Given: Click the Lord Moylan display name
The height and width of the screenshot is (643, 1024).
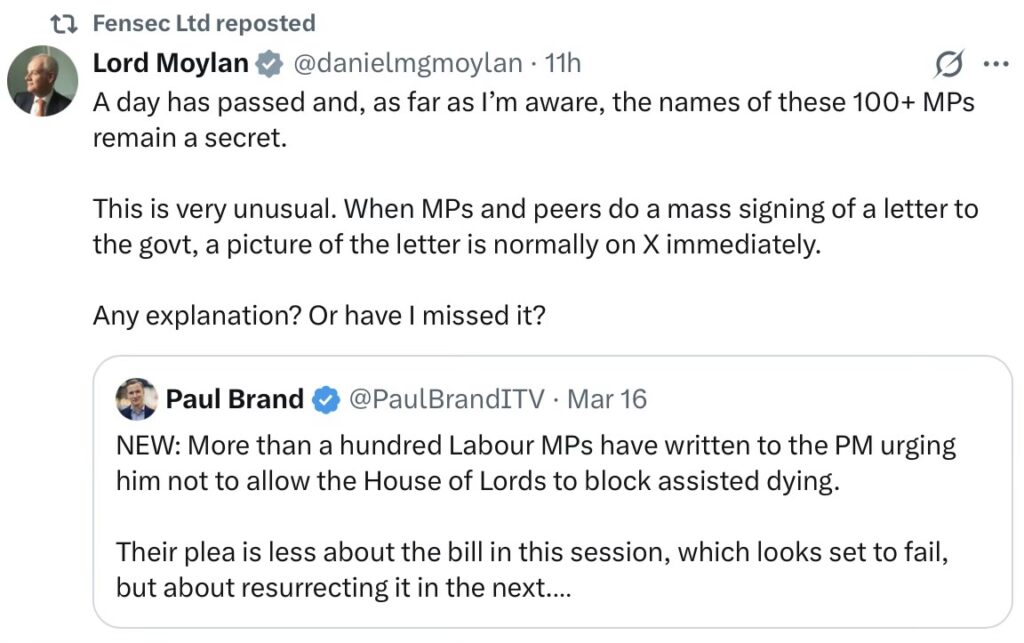Looking at the screenshot, I should [x=170, y=64].
